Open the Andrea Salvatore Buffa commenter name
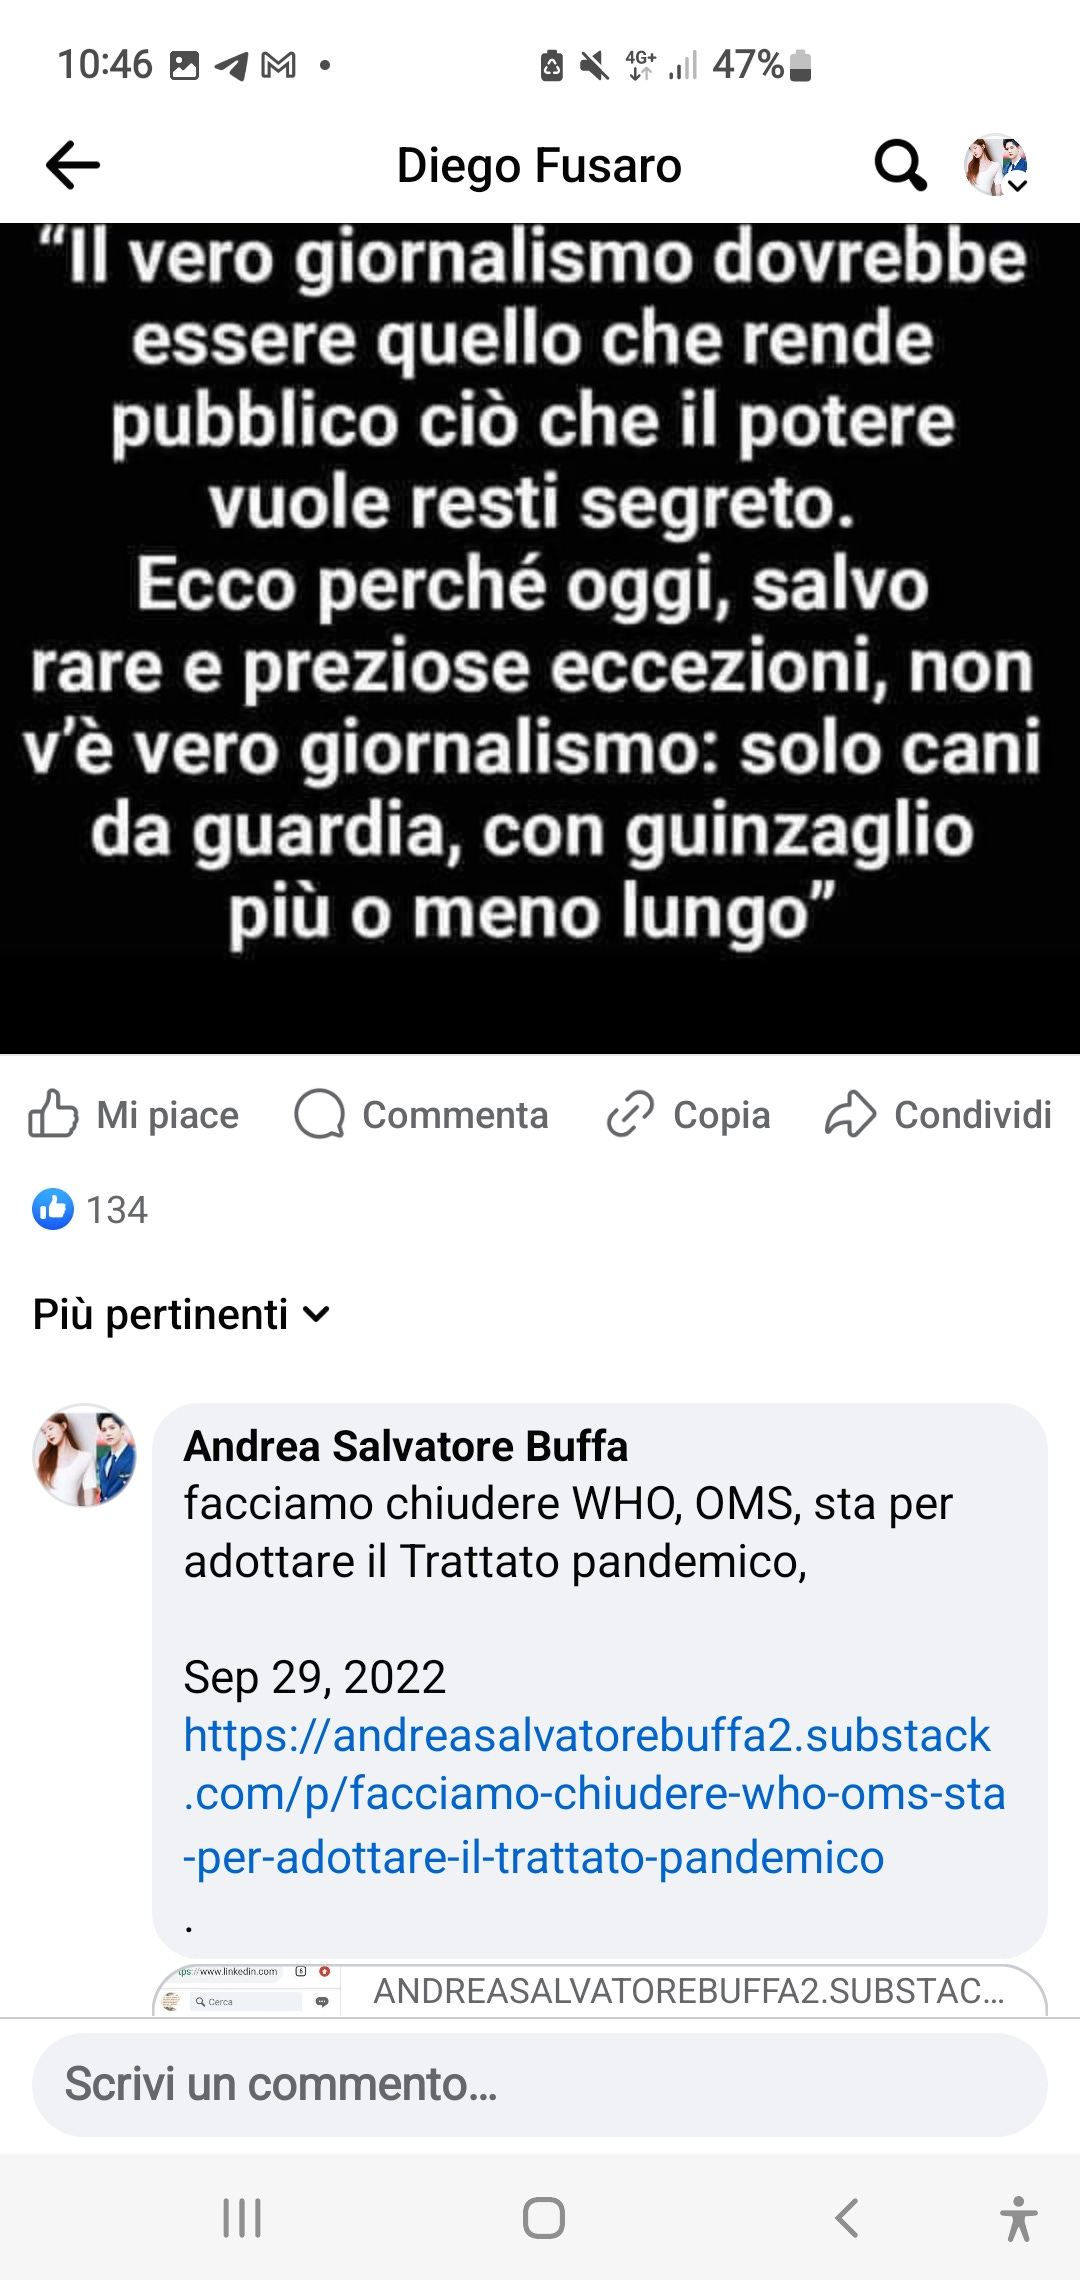Screen dimensions: 1080x2280 406,1446
